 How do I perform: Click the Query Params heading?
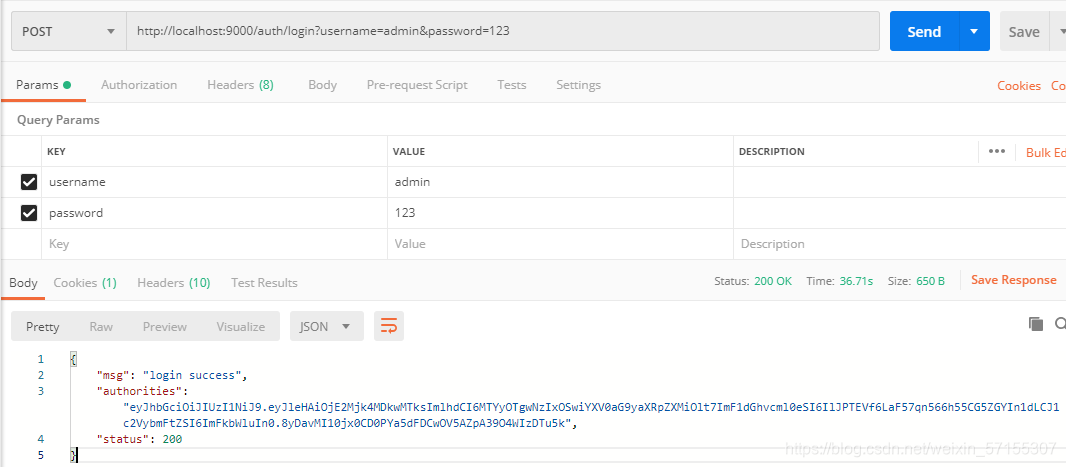coord(58,120)
